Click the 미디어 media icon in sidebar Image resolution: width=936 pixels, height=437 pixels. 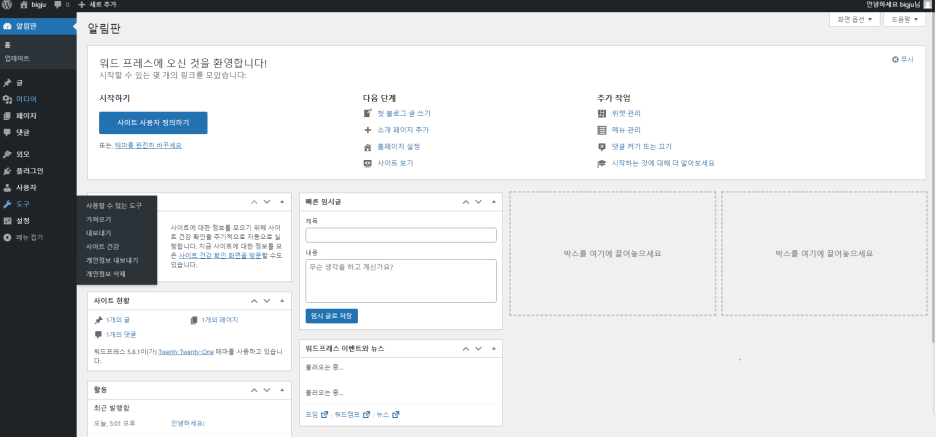[x=7, y=99]
